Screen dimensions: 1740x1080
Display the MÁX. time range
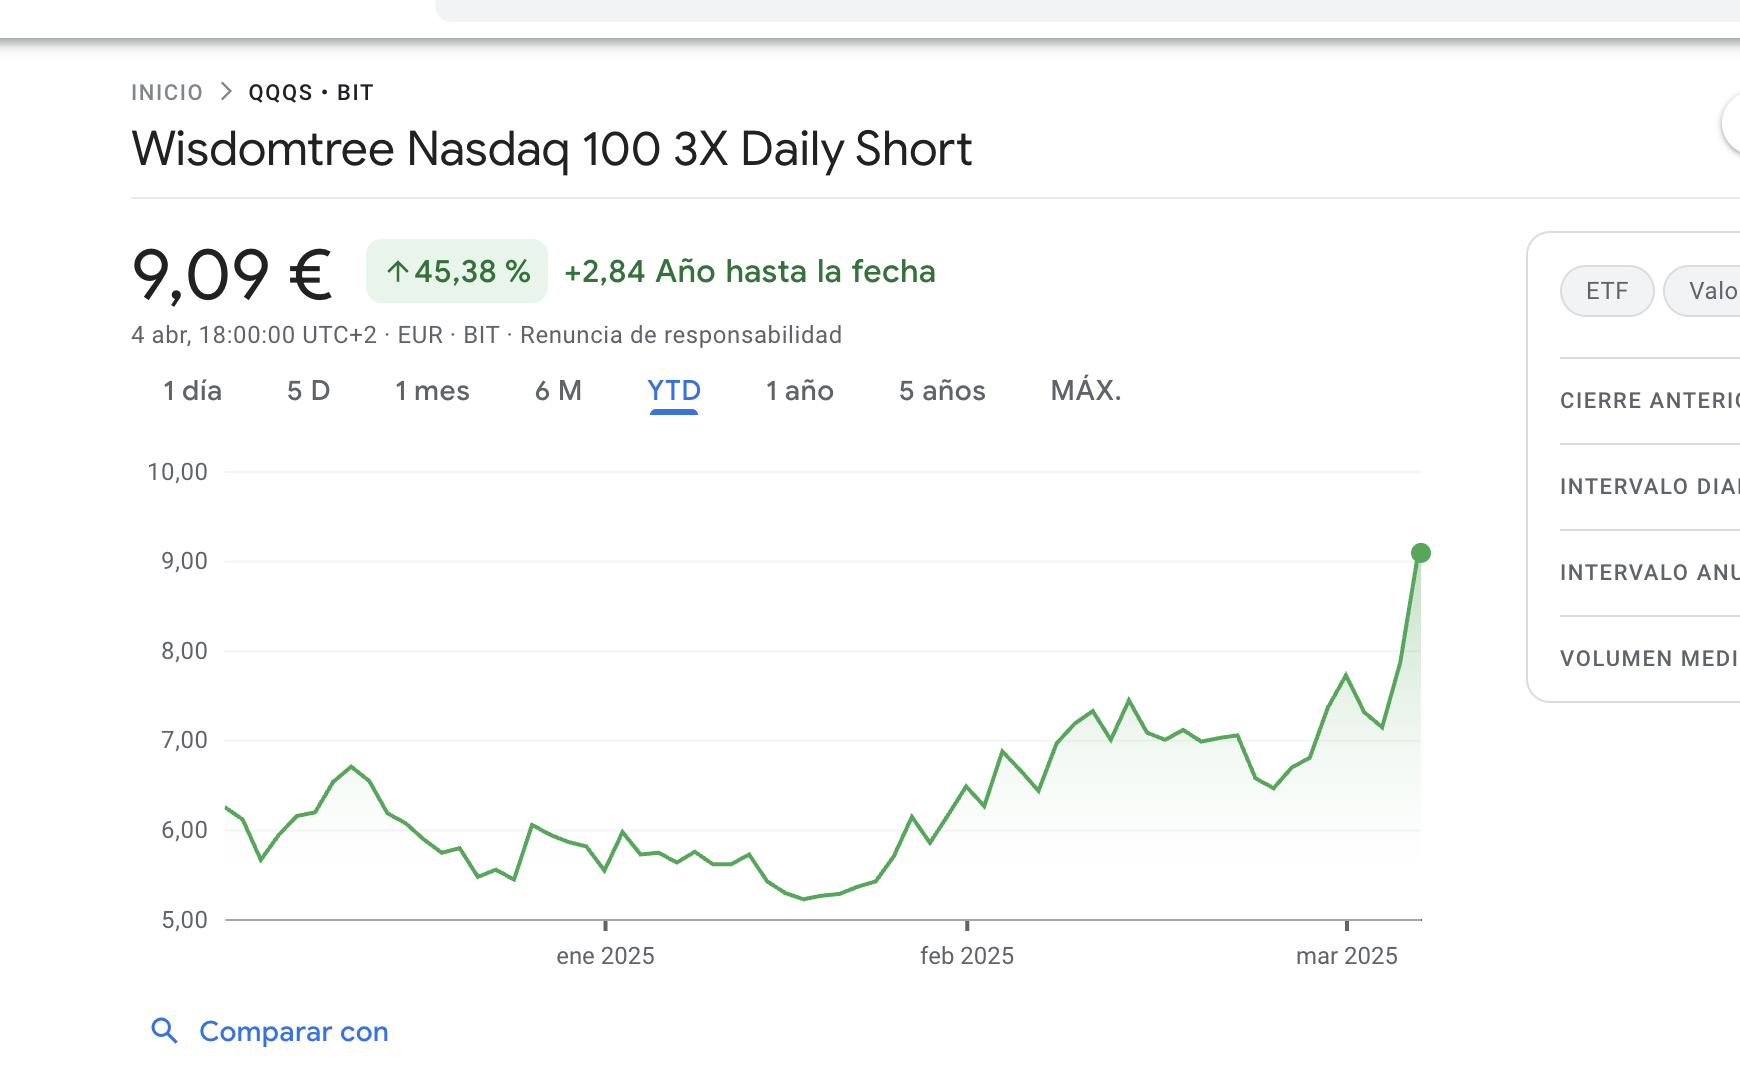click(x=1085, y=391)
